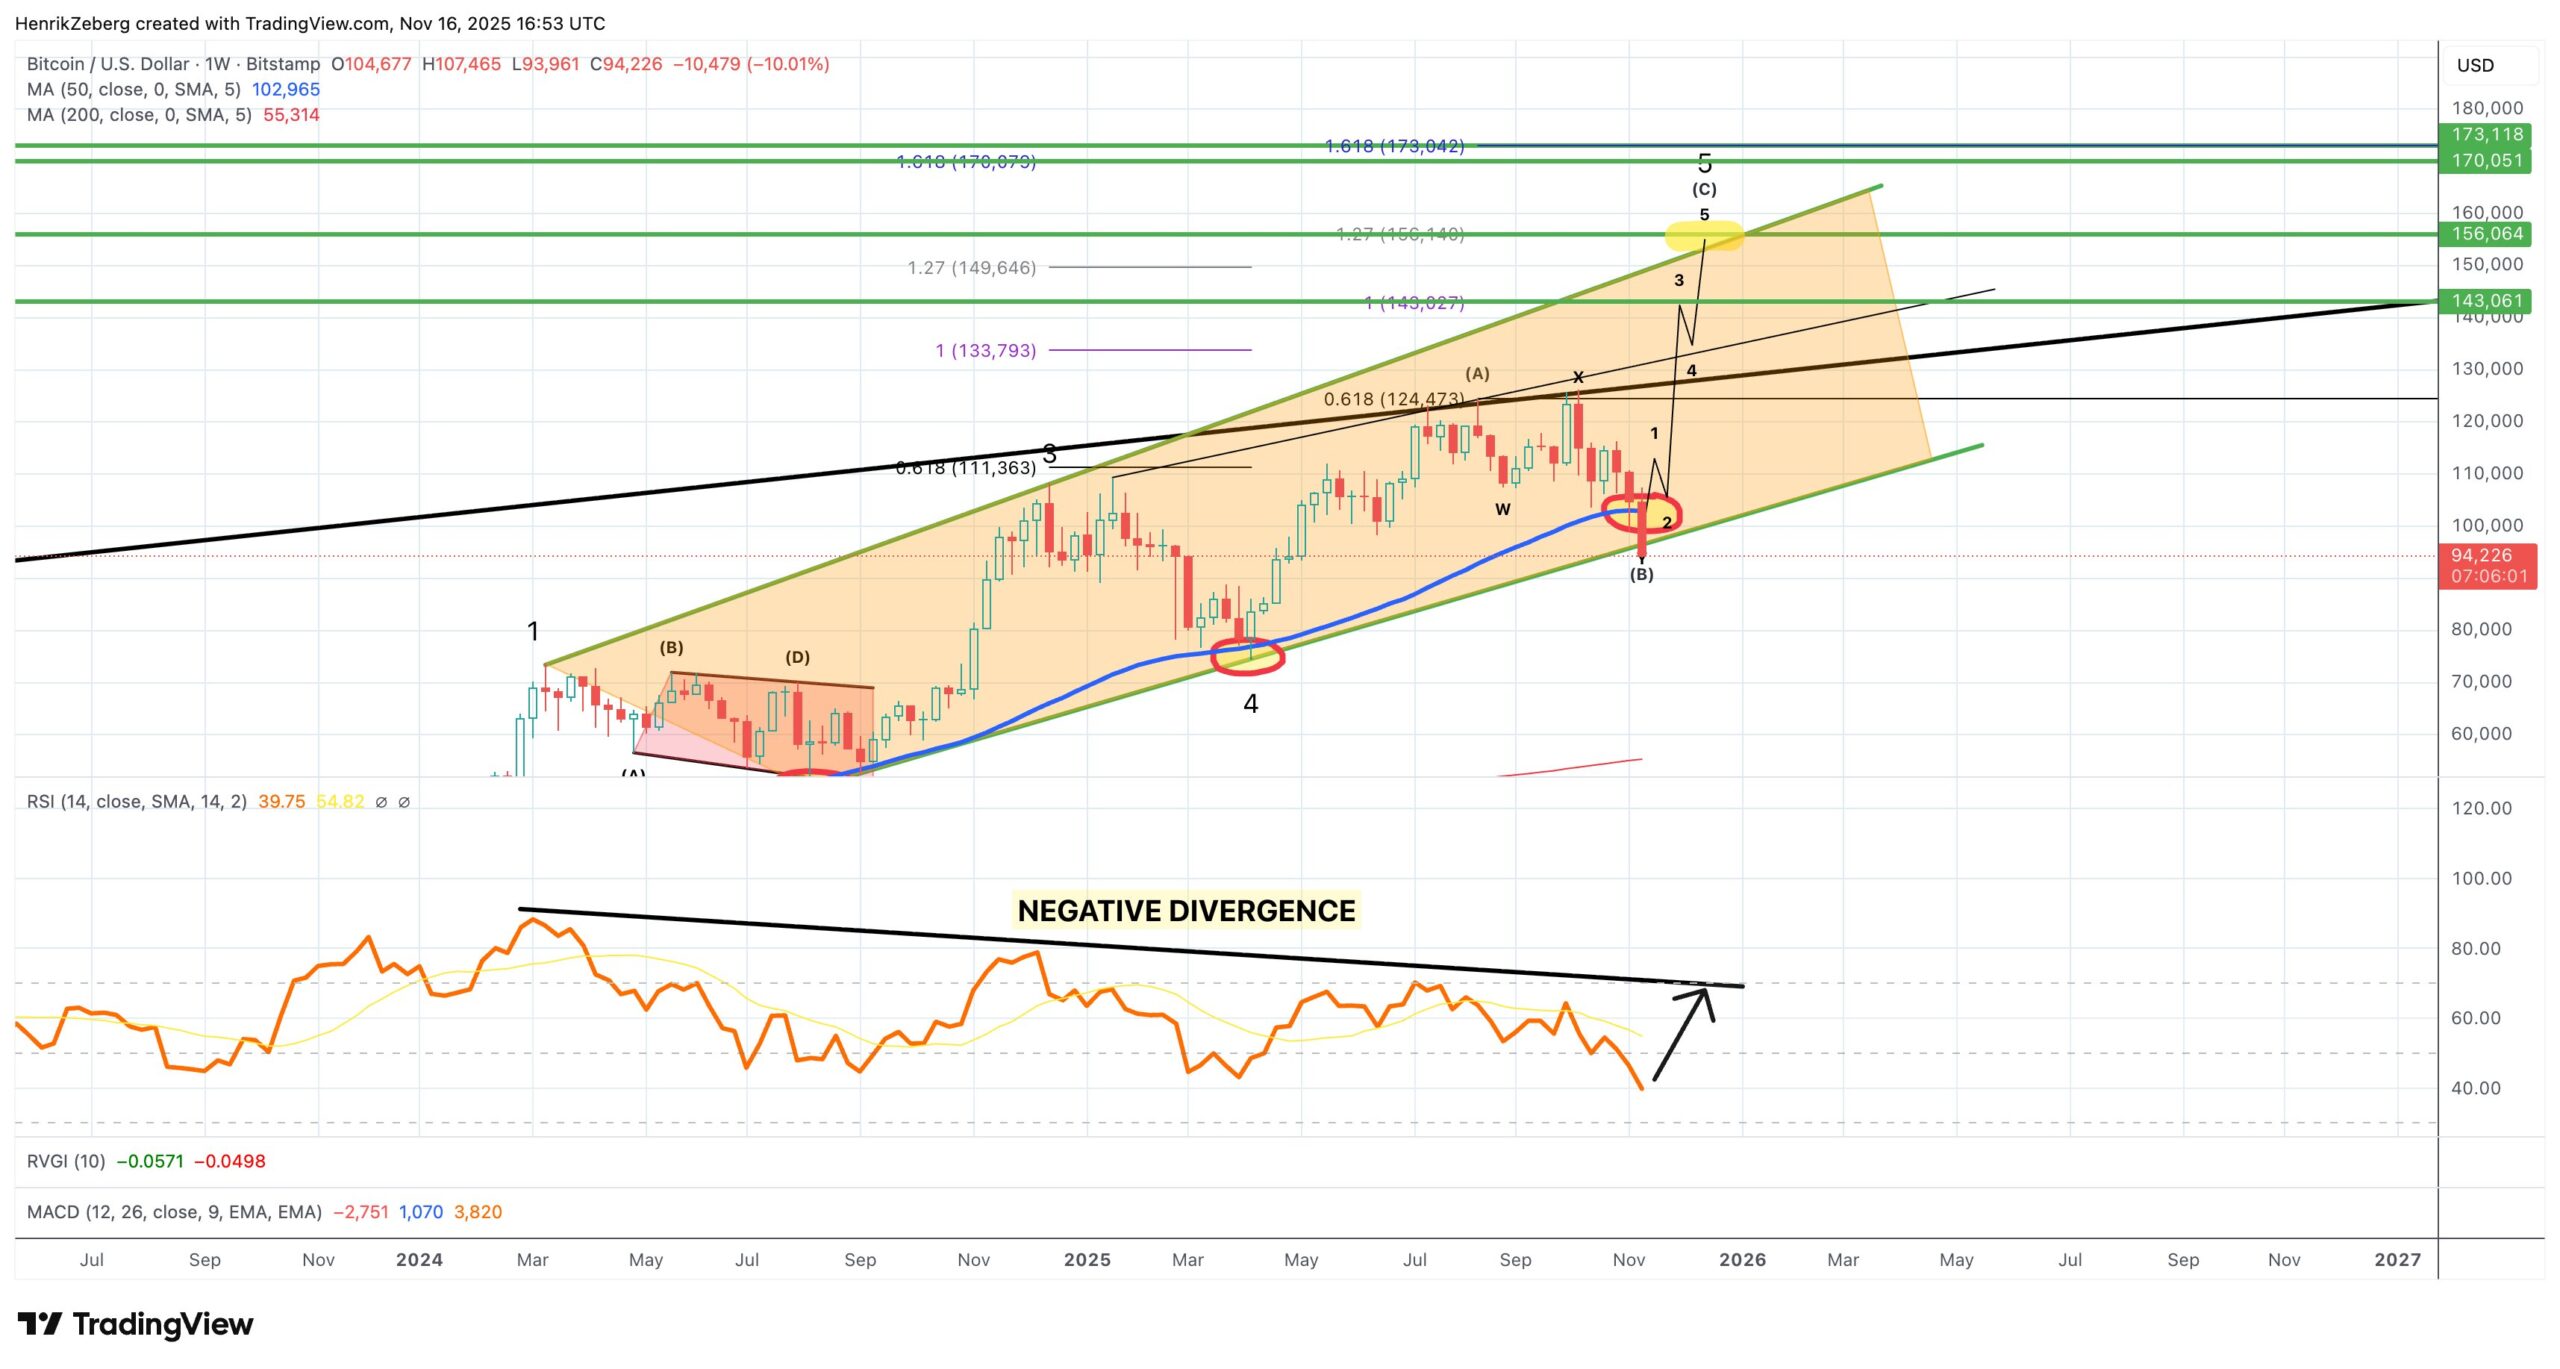Click the large wave 5 label at chart top
2560x1369 pixels.
tap(1705, 162)
